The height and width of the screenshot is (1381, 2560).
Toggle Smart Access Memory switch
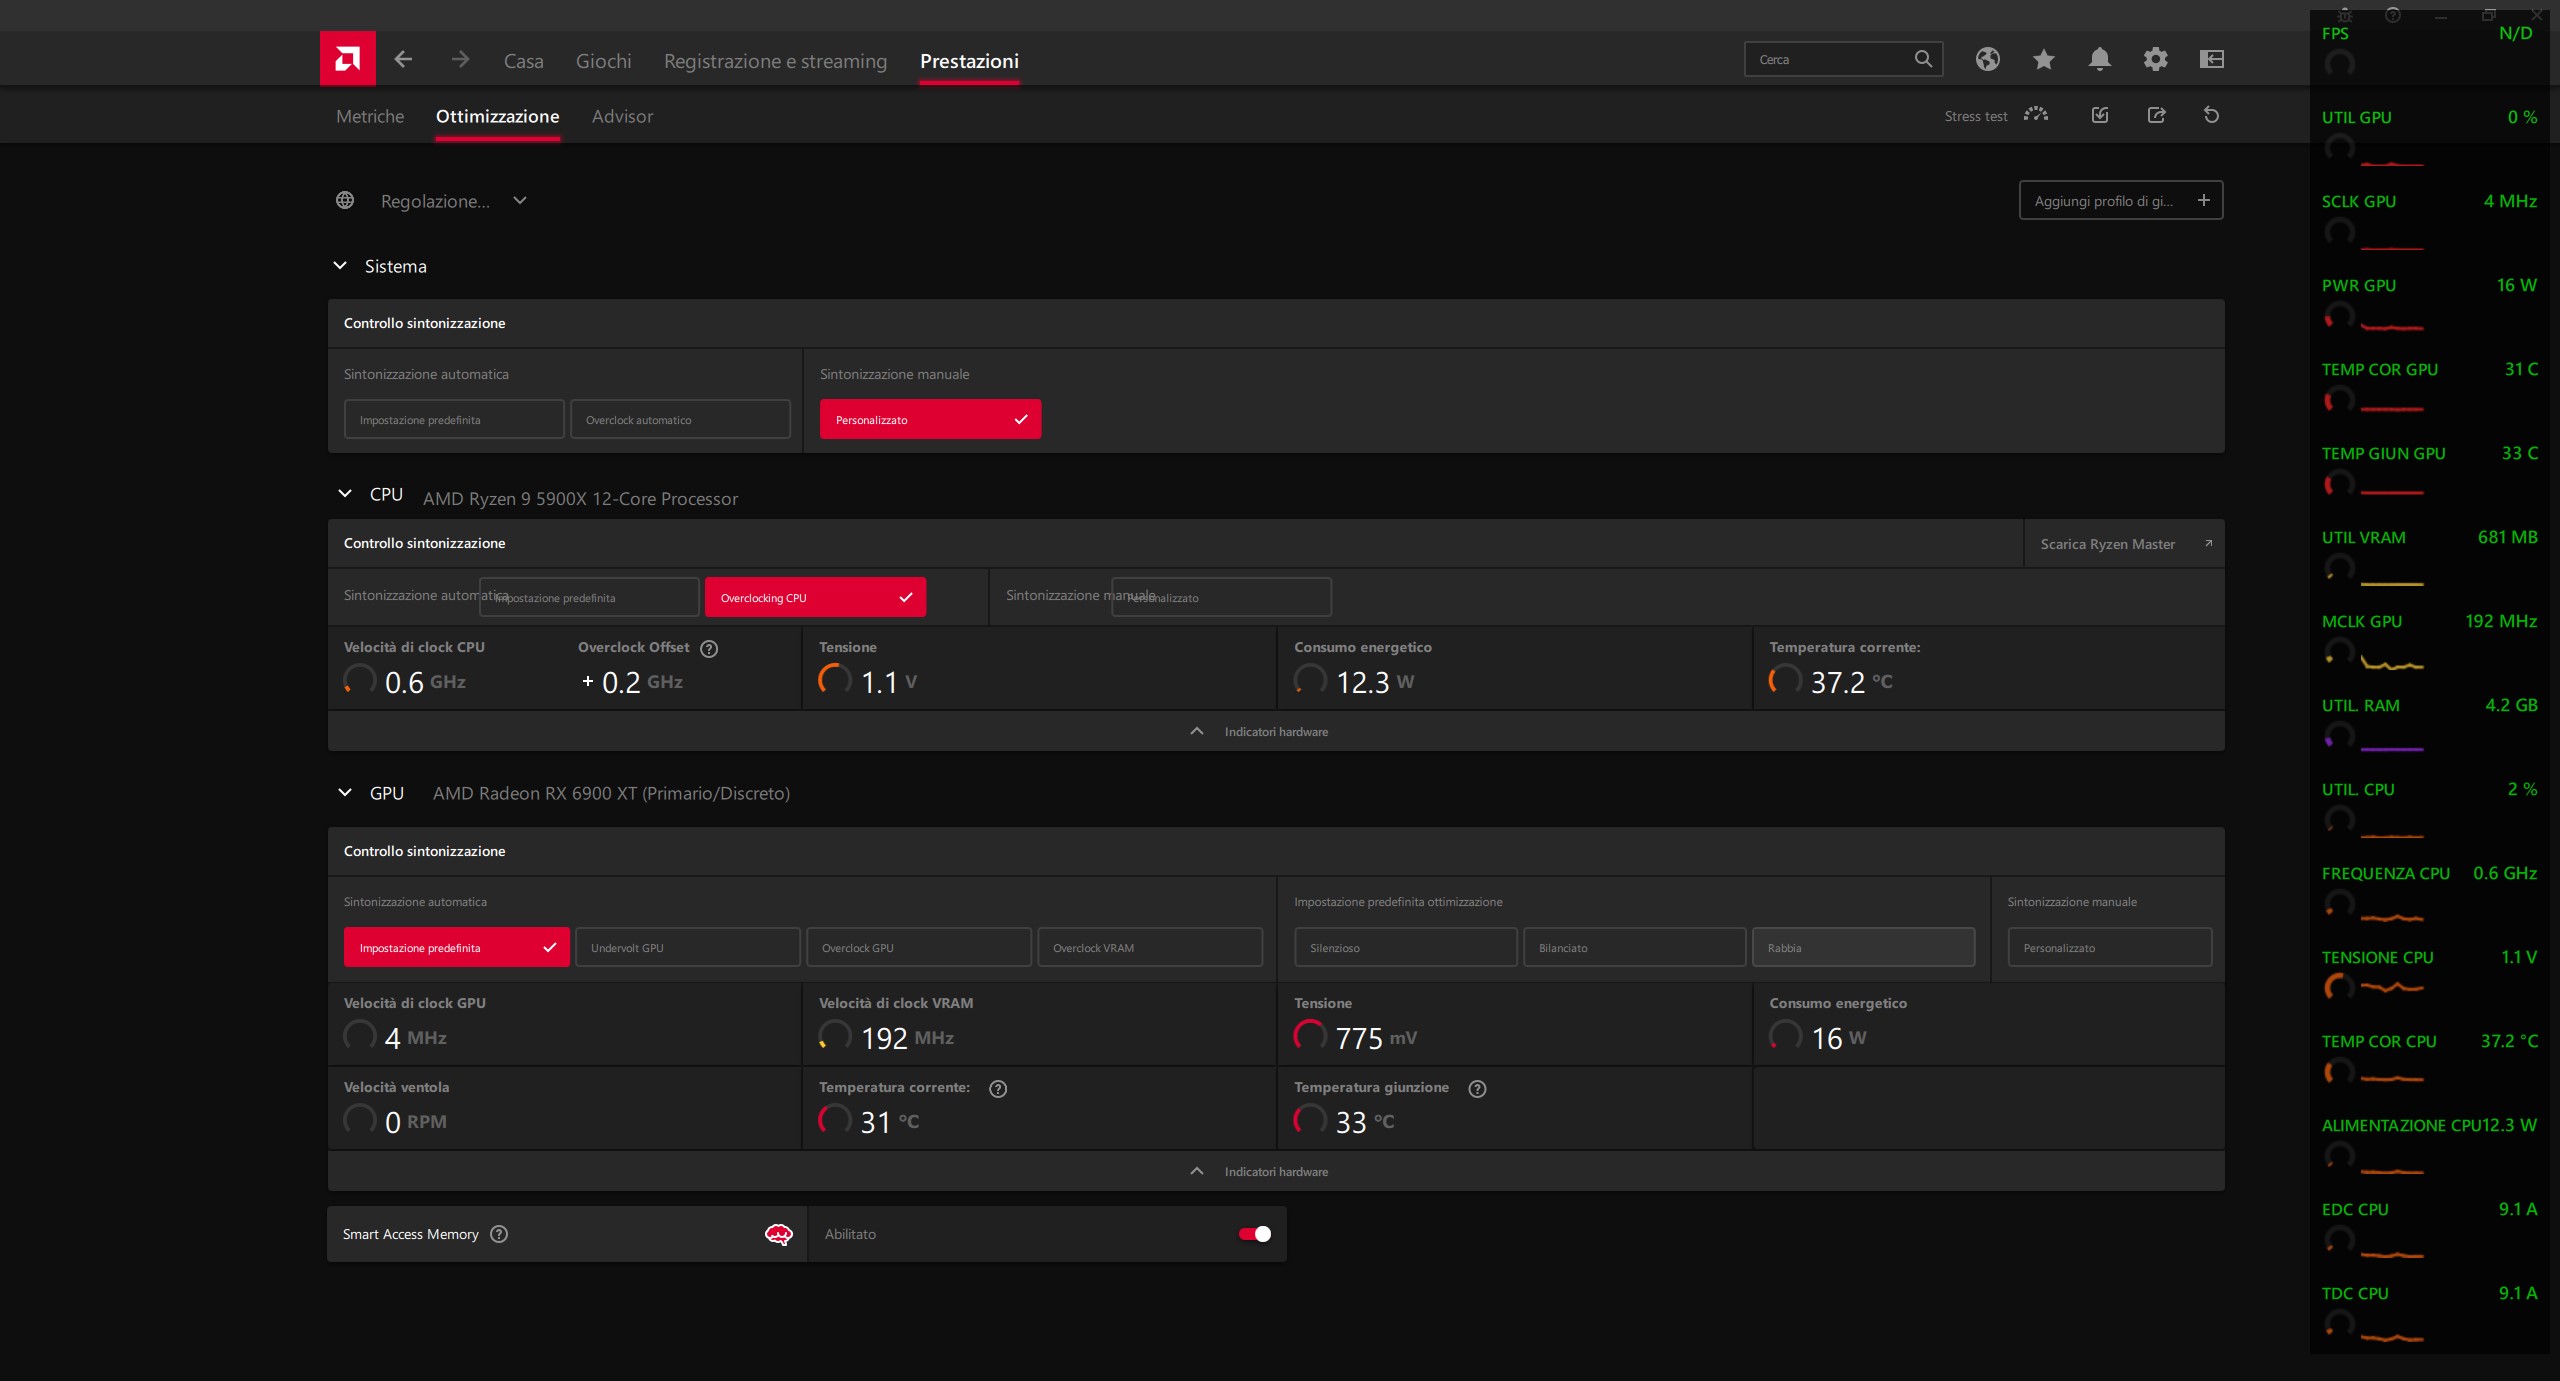[x=1255, y=1234]
